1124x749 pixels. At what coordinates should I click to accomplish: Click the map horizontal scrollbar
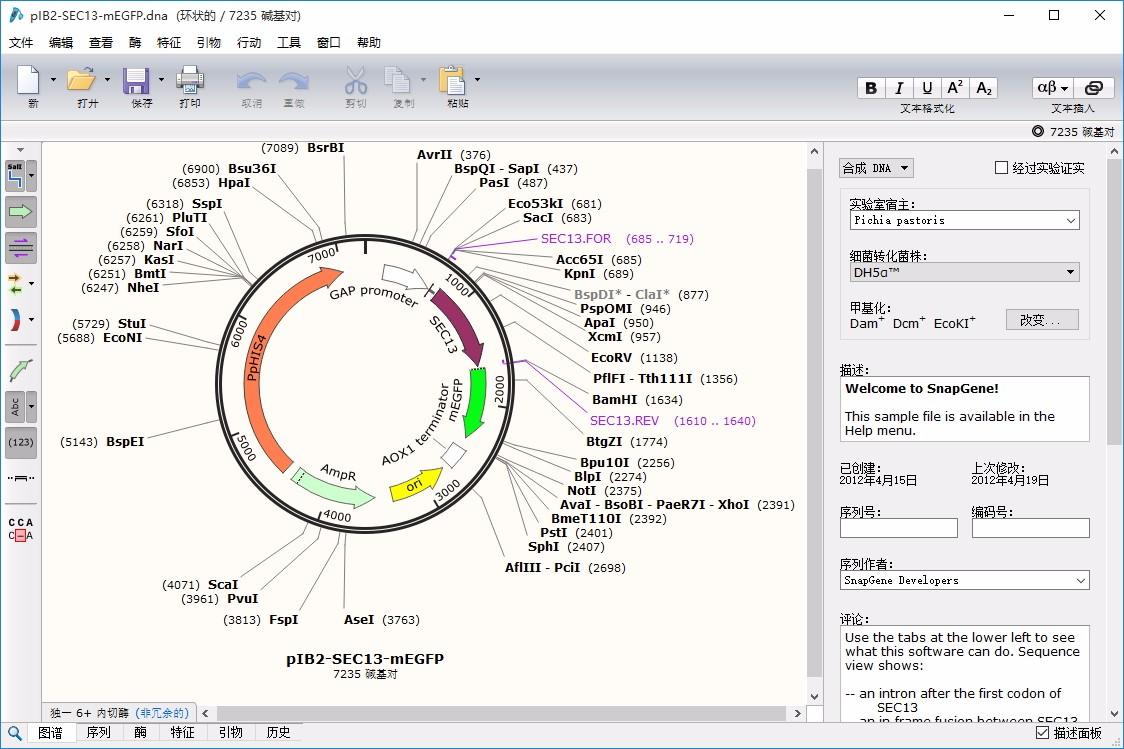[x=500, y=713]
